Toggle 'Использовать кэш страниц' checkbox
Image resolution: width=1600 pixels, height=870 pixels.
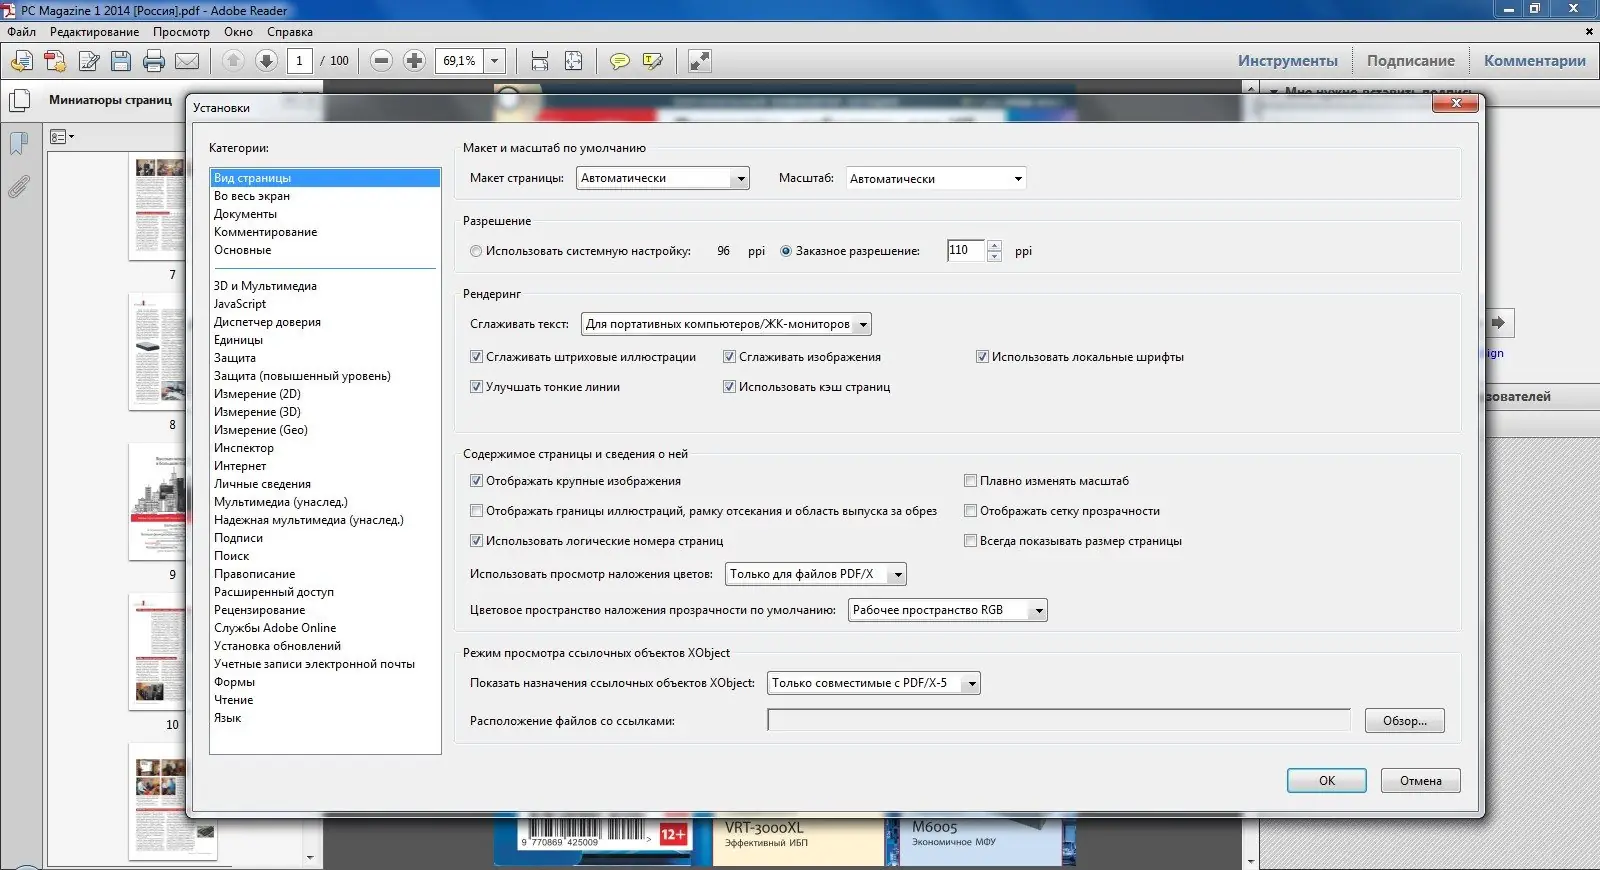pyautogui.click(x=729, y=387)
